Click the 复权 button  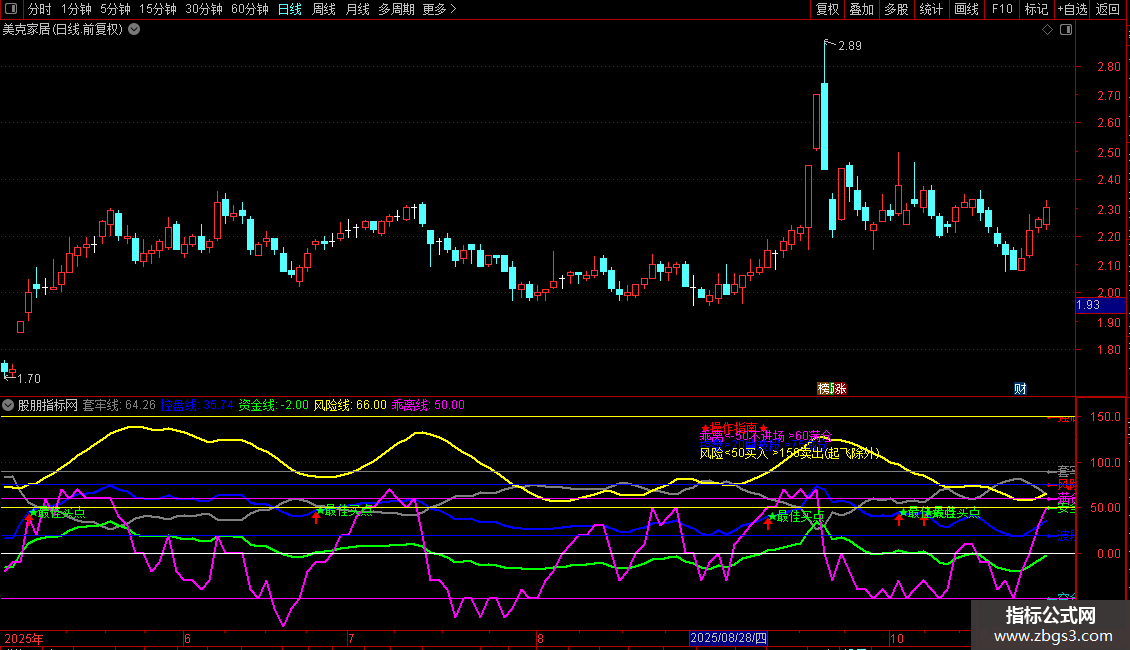tap(828, 10)
